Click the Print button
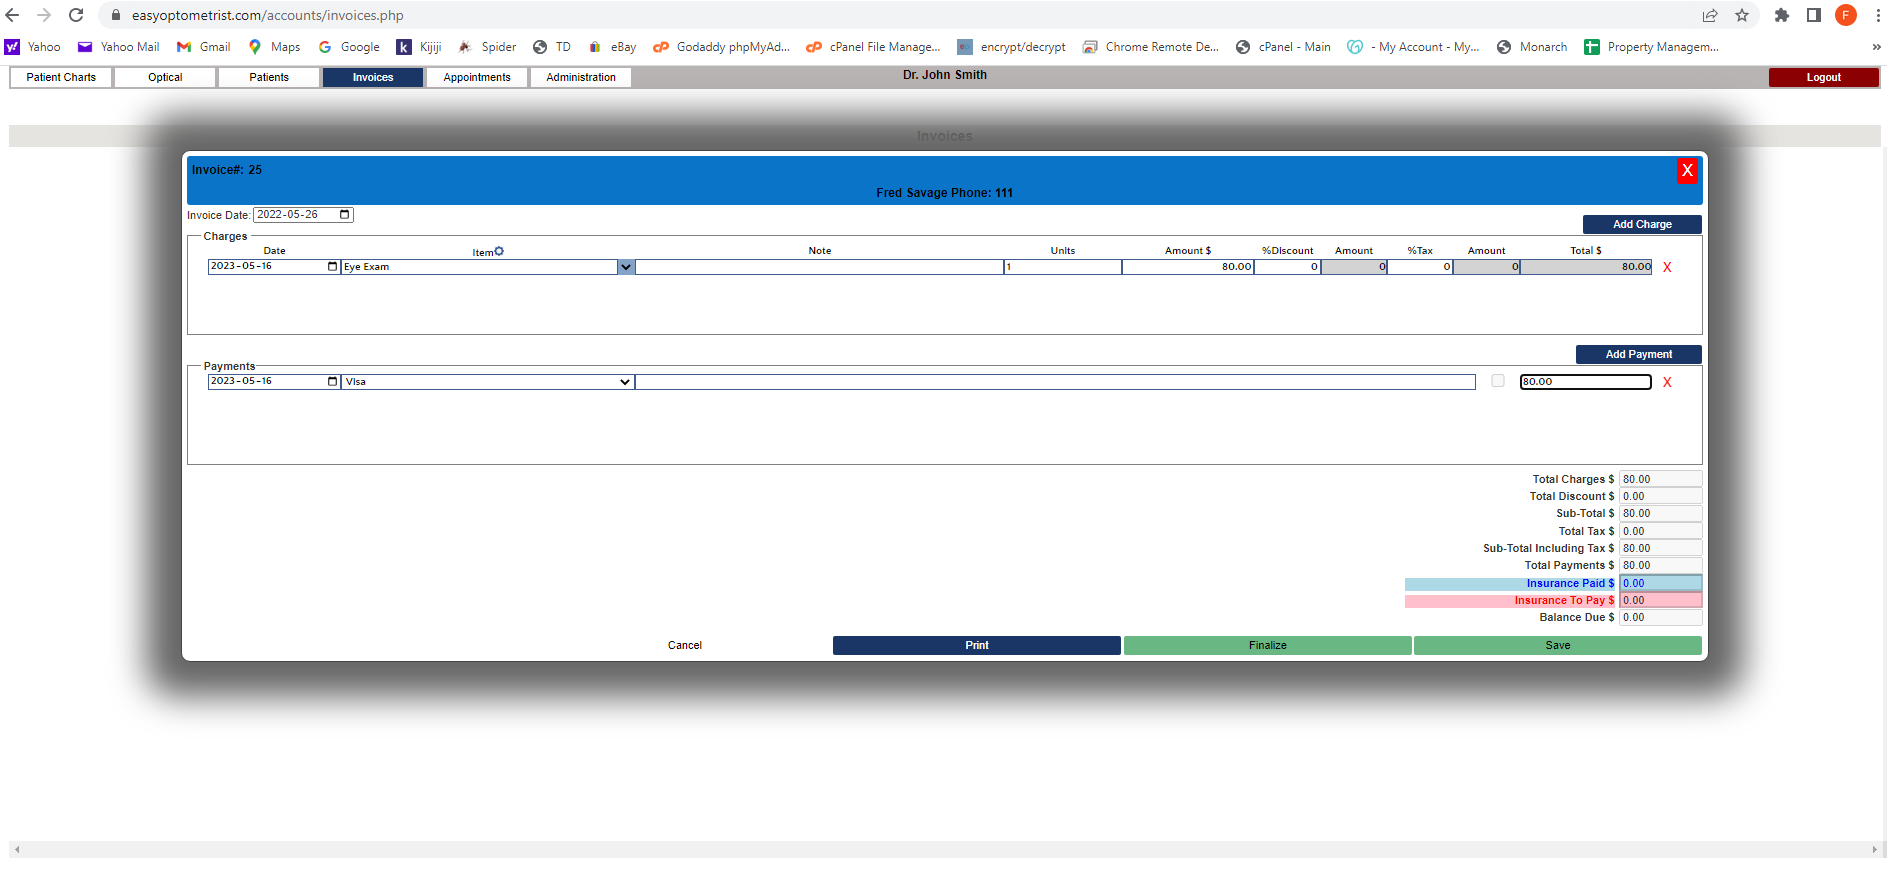1887x892 pixels. click(977, 645)
